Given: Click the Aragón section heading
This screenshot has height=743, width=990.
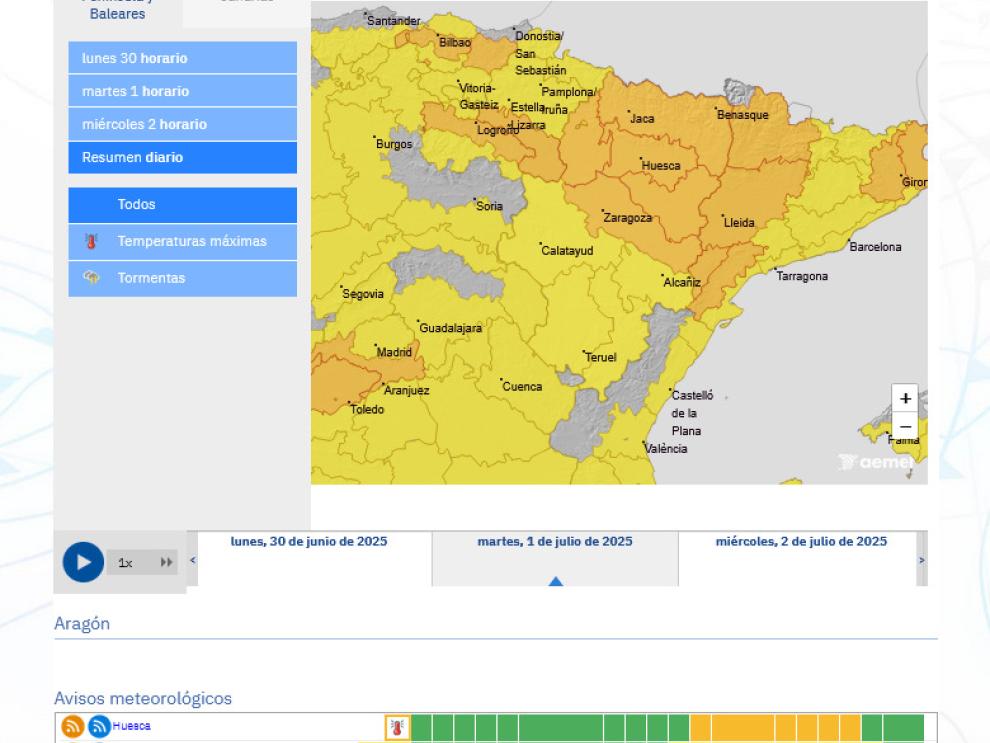Looking at the screenshot, I should coord(82,624).
